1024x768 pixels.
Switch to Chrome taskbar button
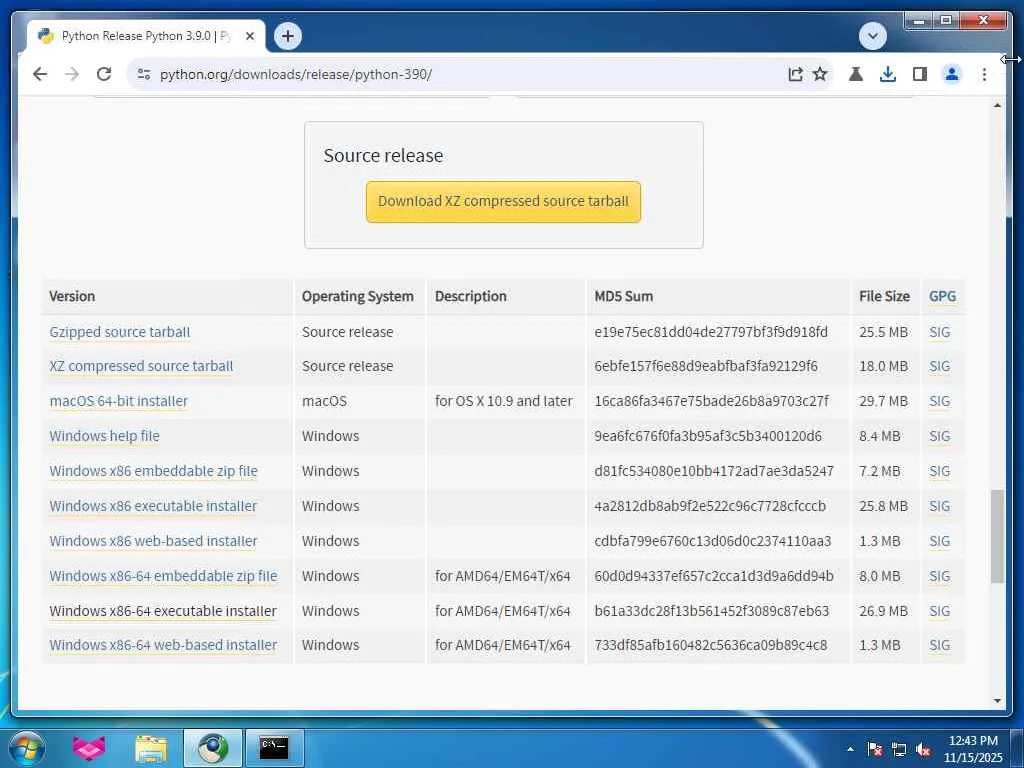click(x=213, y=748)
